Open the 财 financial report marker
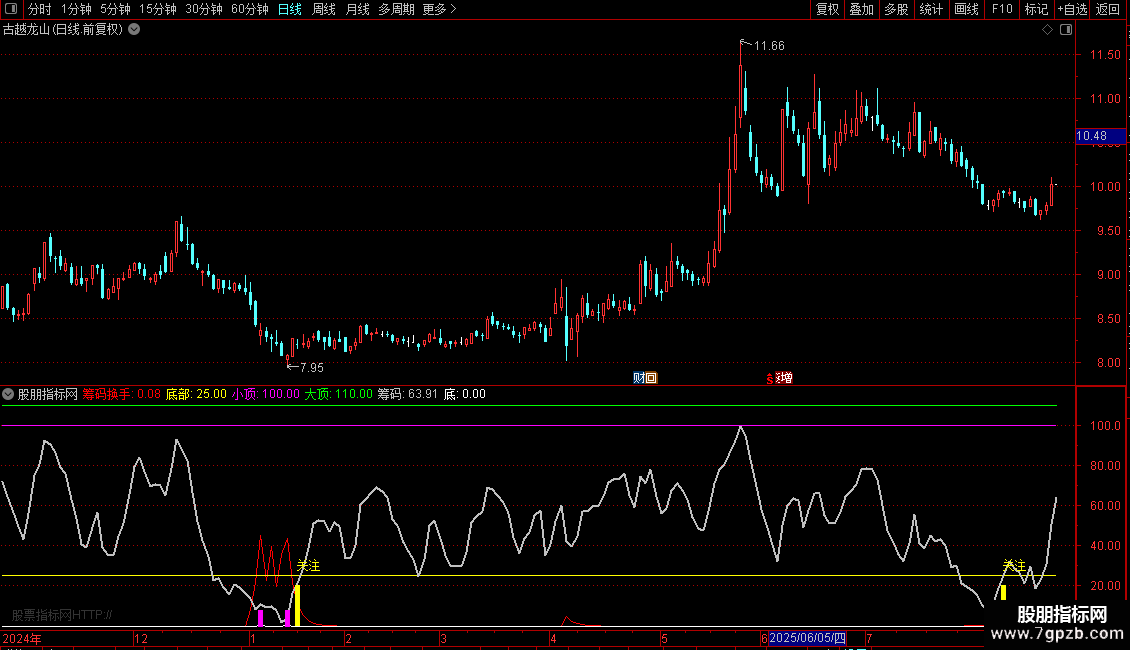The height and width of the screenshot is (650, 1130). pyautogui.click(x=639, y=378)
